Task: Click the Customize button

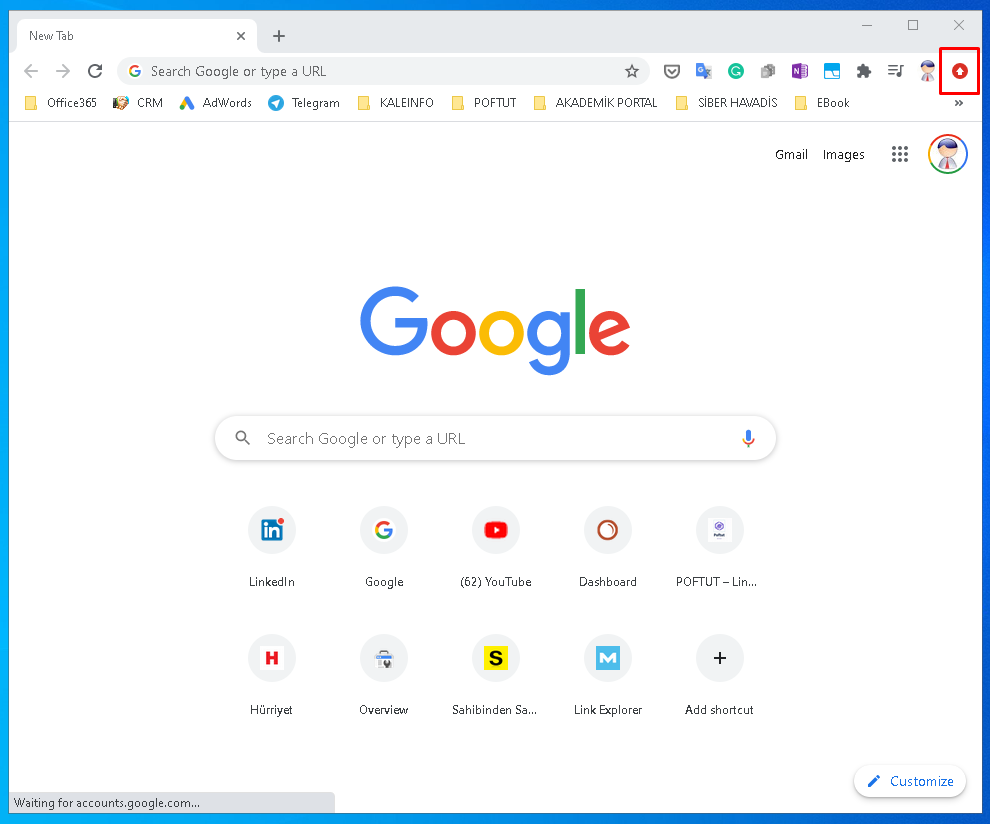Action: tap(910, 781)
